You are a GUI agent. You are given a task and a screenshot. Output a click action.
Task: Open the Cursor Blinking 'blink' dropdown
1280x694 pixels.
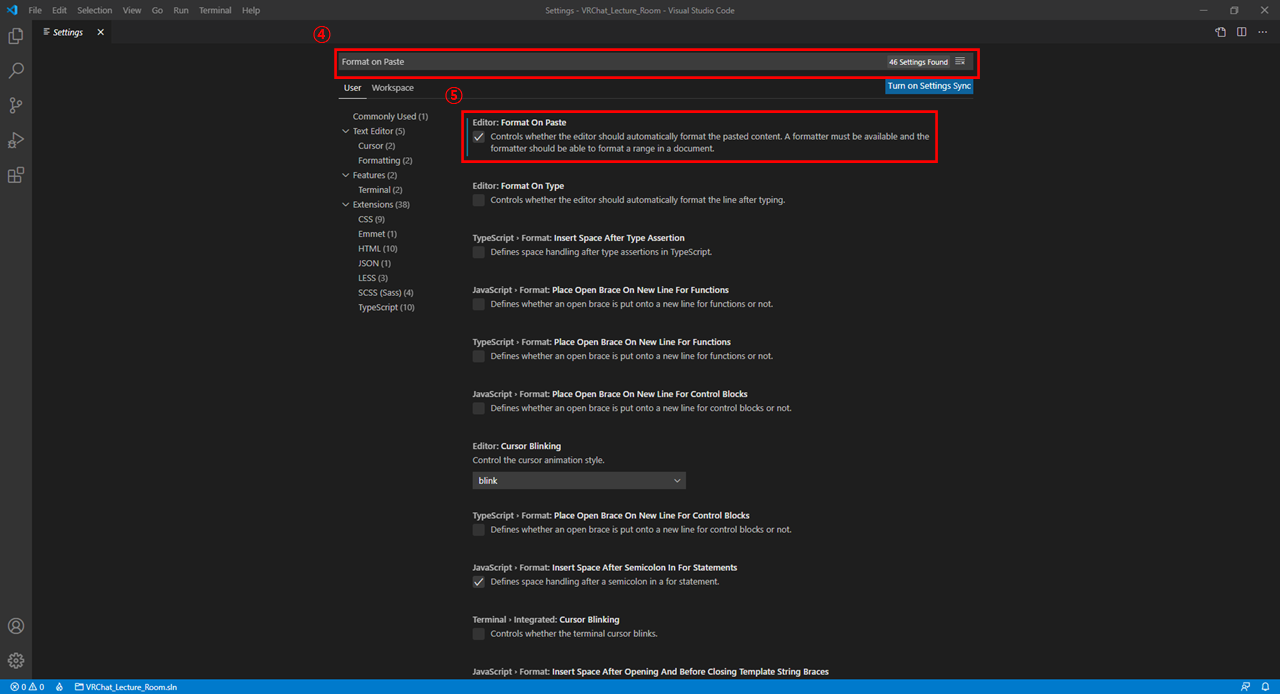579,480
